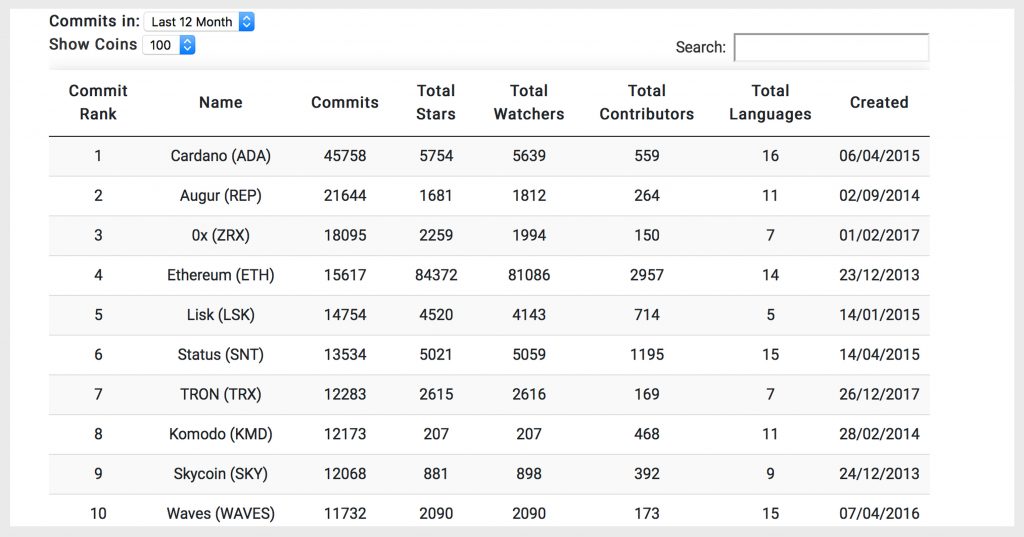Open the Commits in 'Last 12 Month' dropdown
The image size is (1024, 537).
coord(199,22)
